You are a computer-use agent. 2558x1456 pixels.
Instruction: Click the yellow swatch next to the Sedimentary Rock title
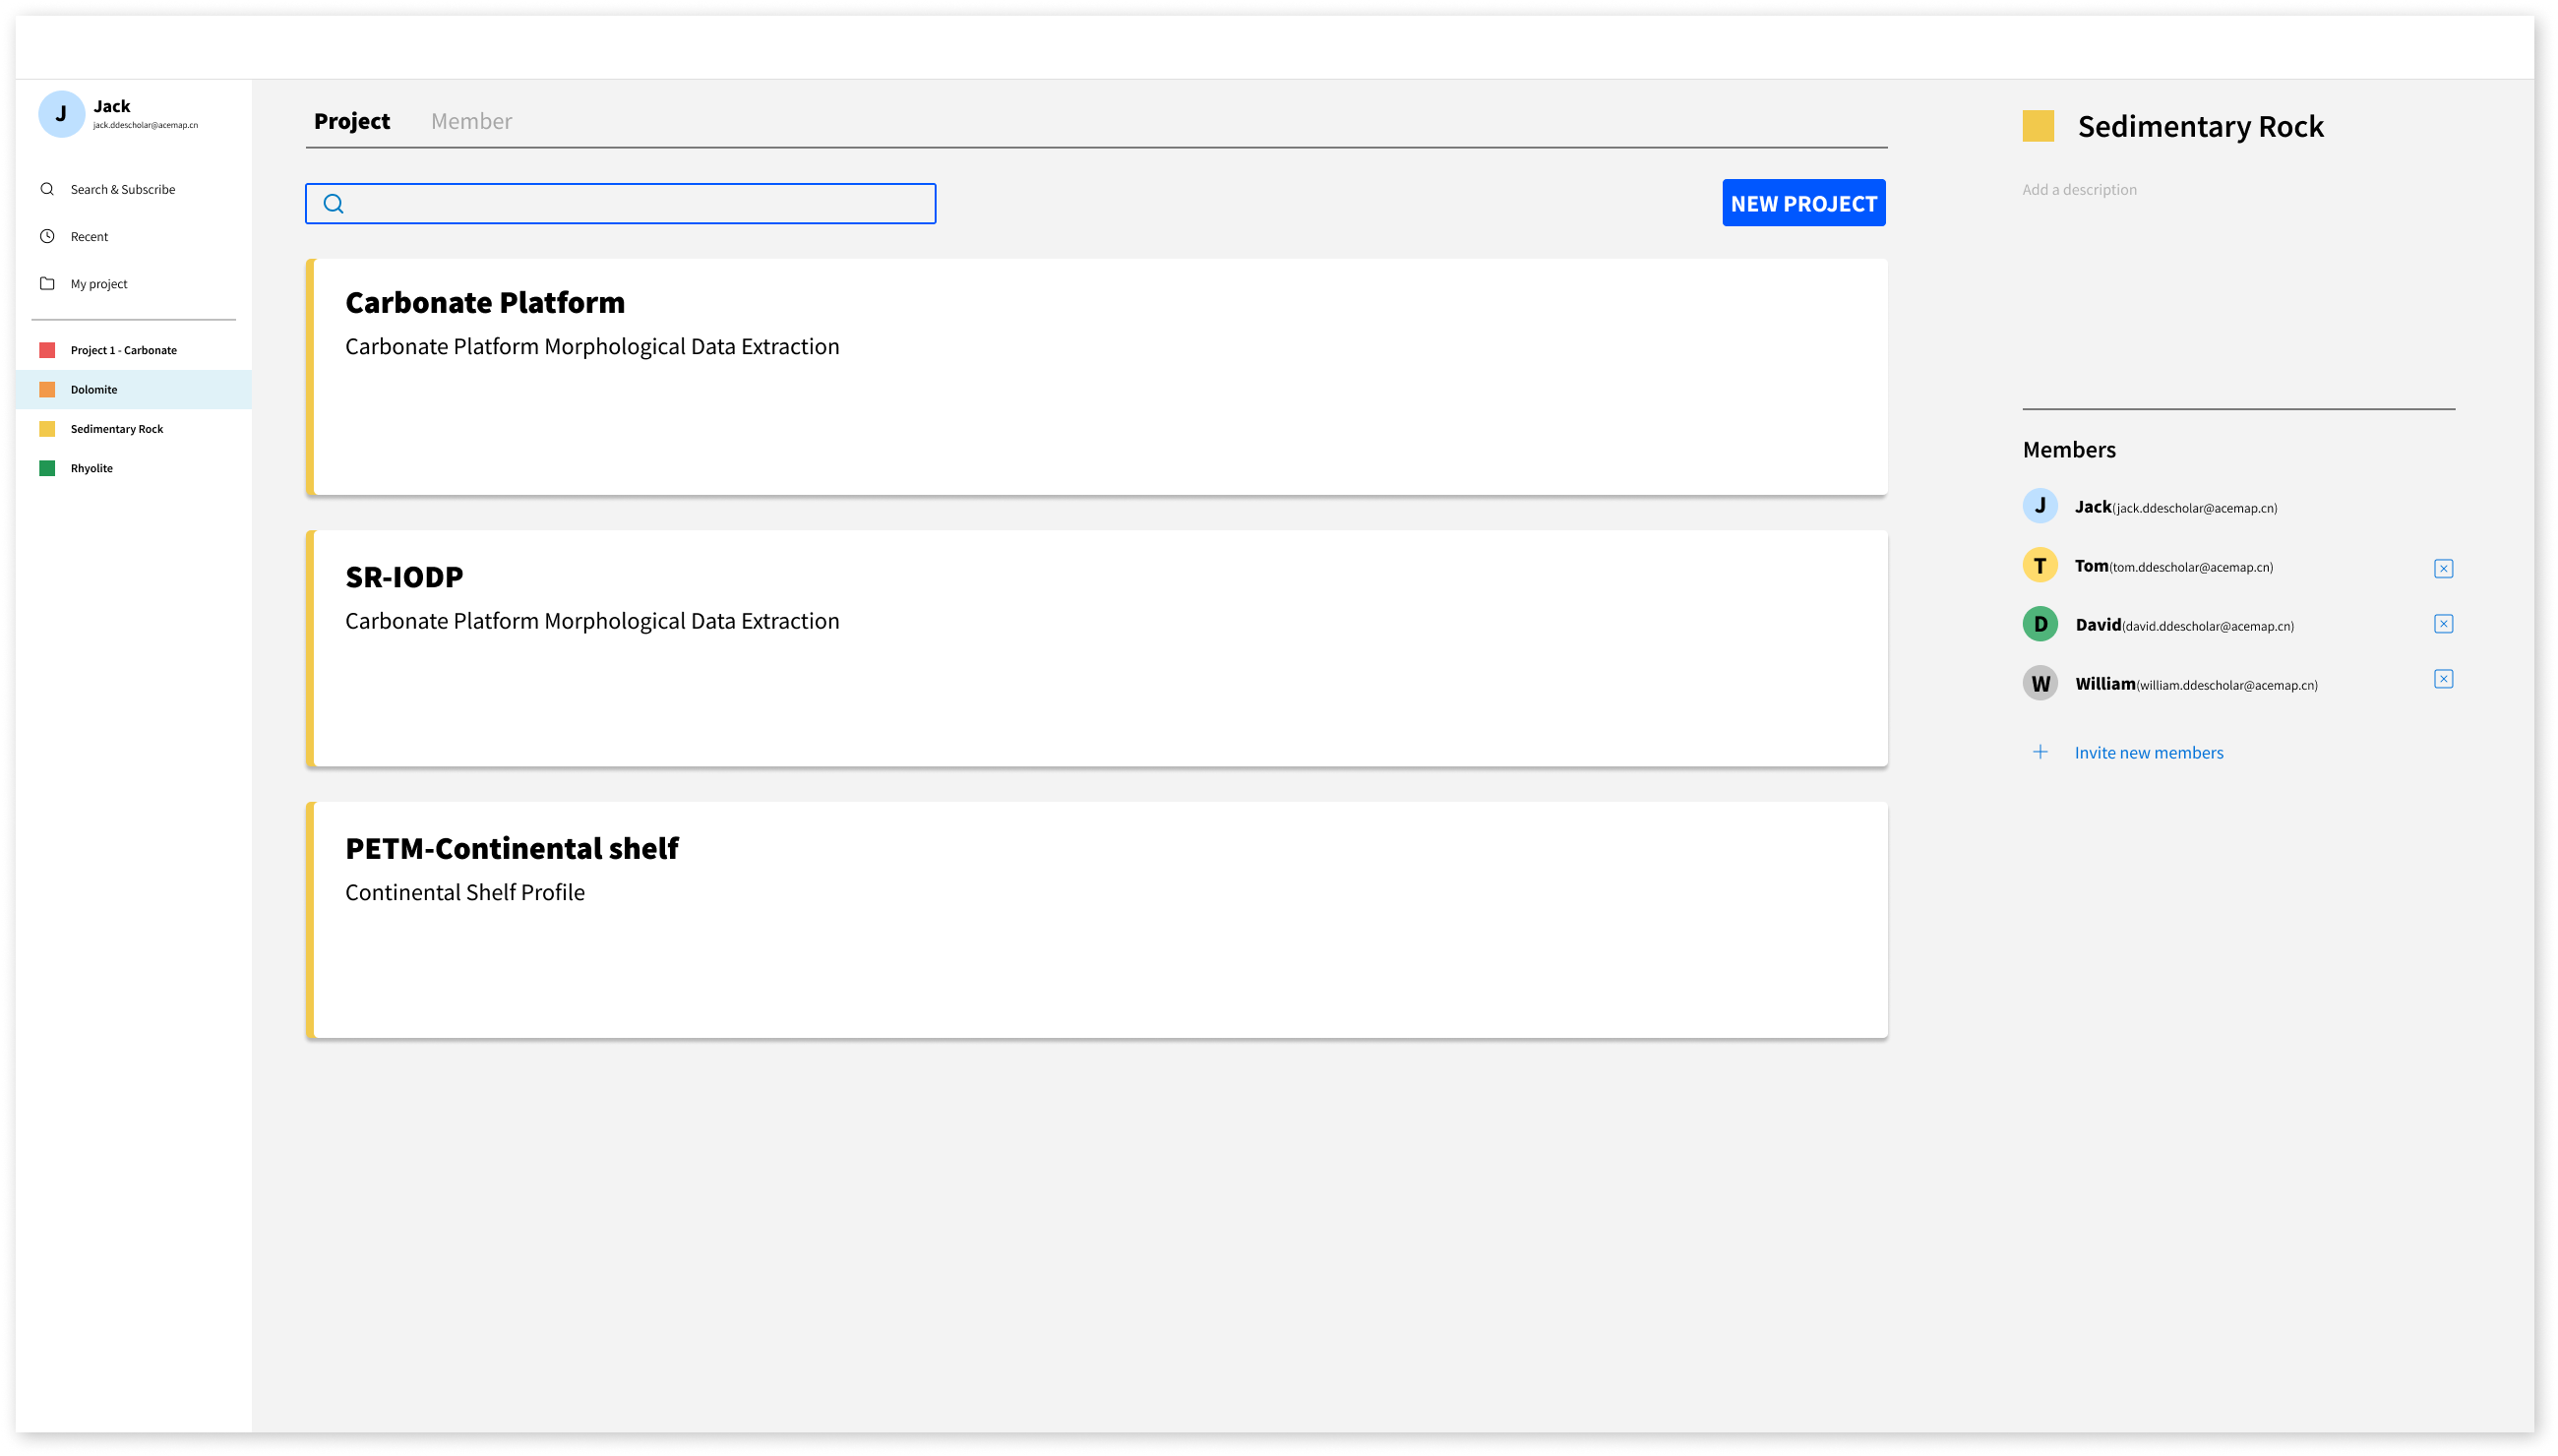2037,126
